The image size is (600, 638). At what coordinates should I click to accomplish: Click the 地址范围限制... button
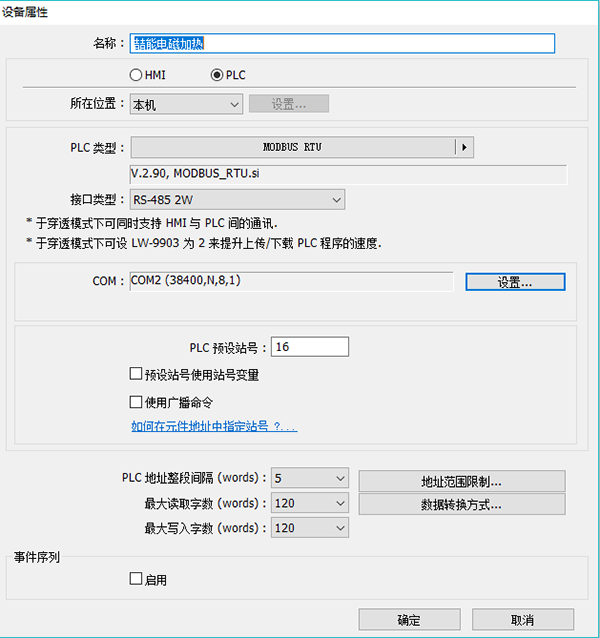click(x=461, y=481)
